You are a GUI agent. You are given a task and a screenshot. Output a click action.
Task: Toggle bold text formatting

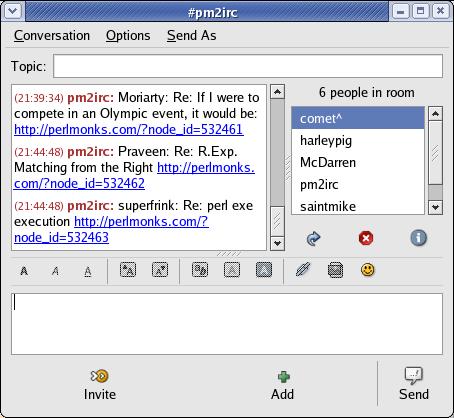coord(24,271)
